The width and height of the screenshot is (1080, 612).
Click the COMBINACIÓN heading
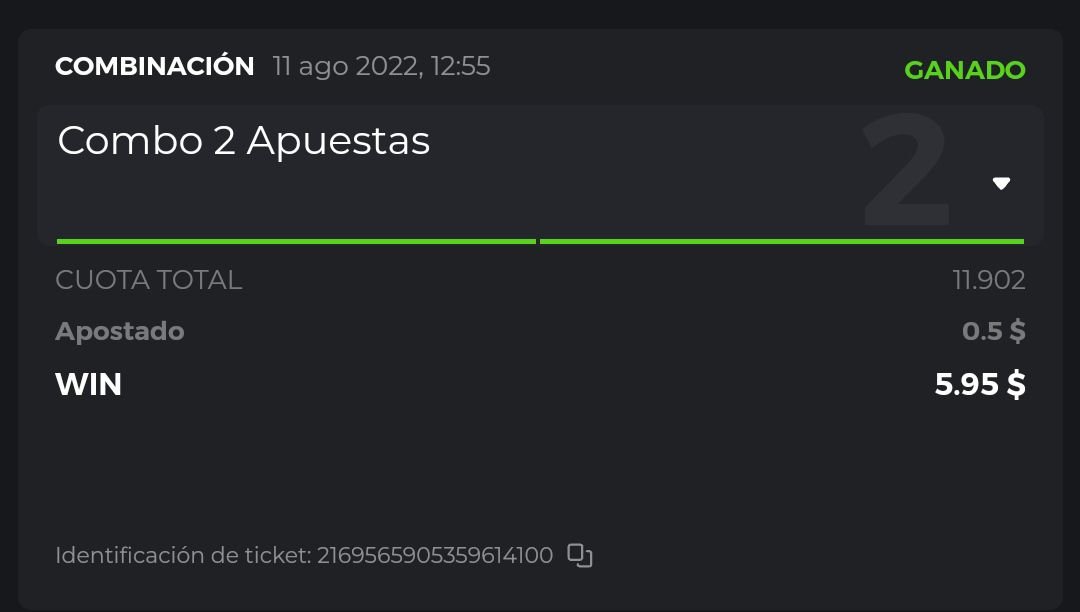point(155,66)
